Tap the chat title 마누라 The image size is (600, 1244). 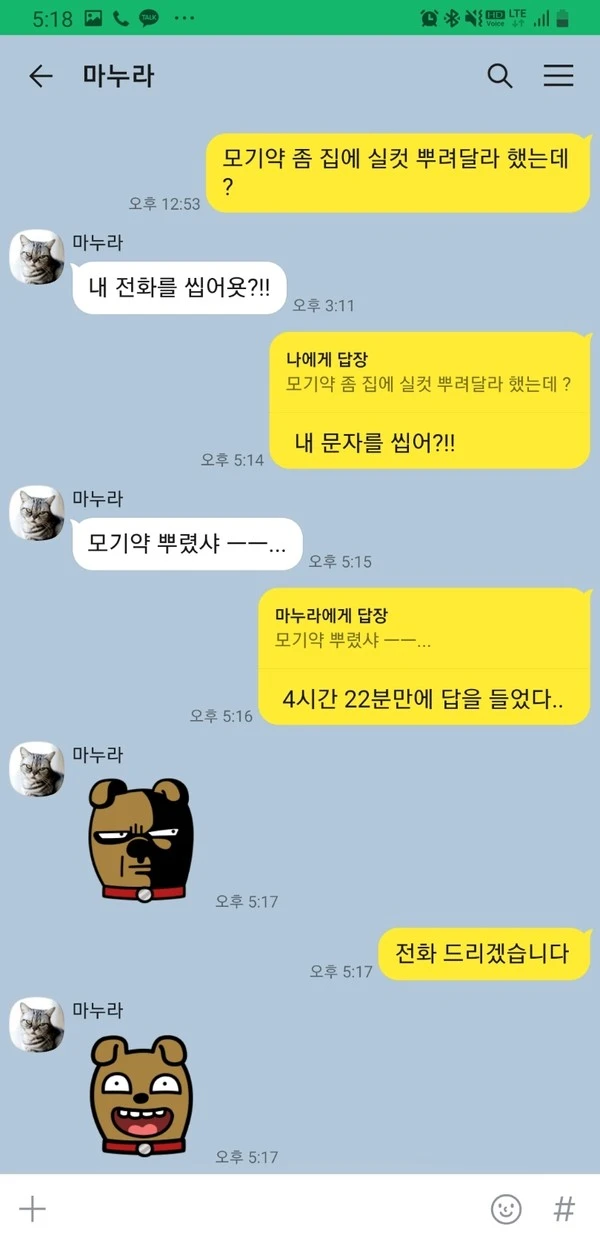tap(119, 76)
